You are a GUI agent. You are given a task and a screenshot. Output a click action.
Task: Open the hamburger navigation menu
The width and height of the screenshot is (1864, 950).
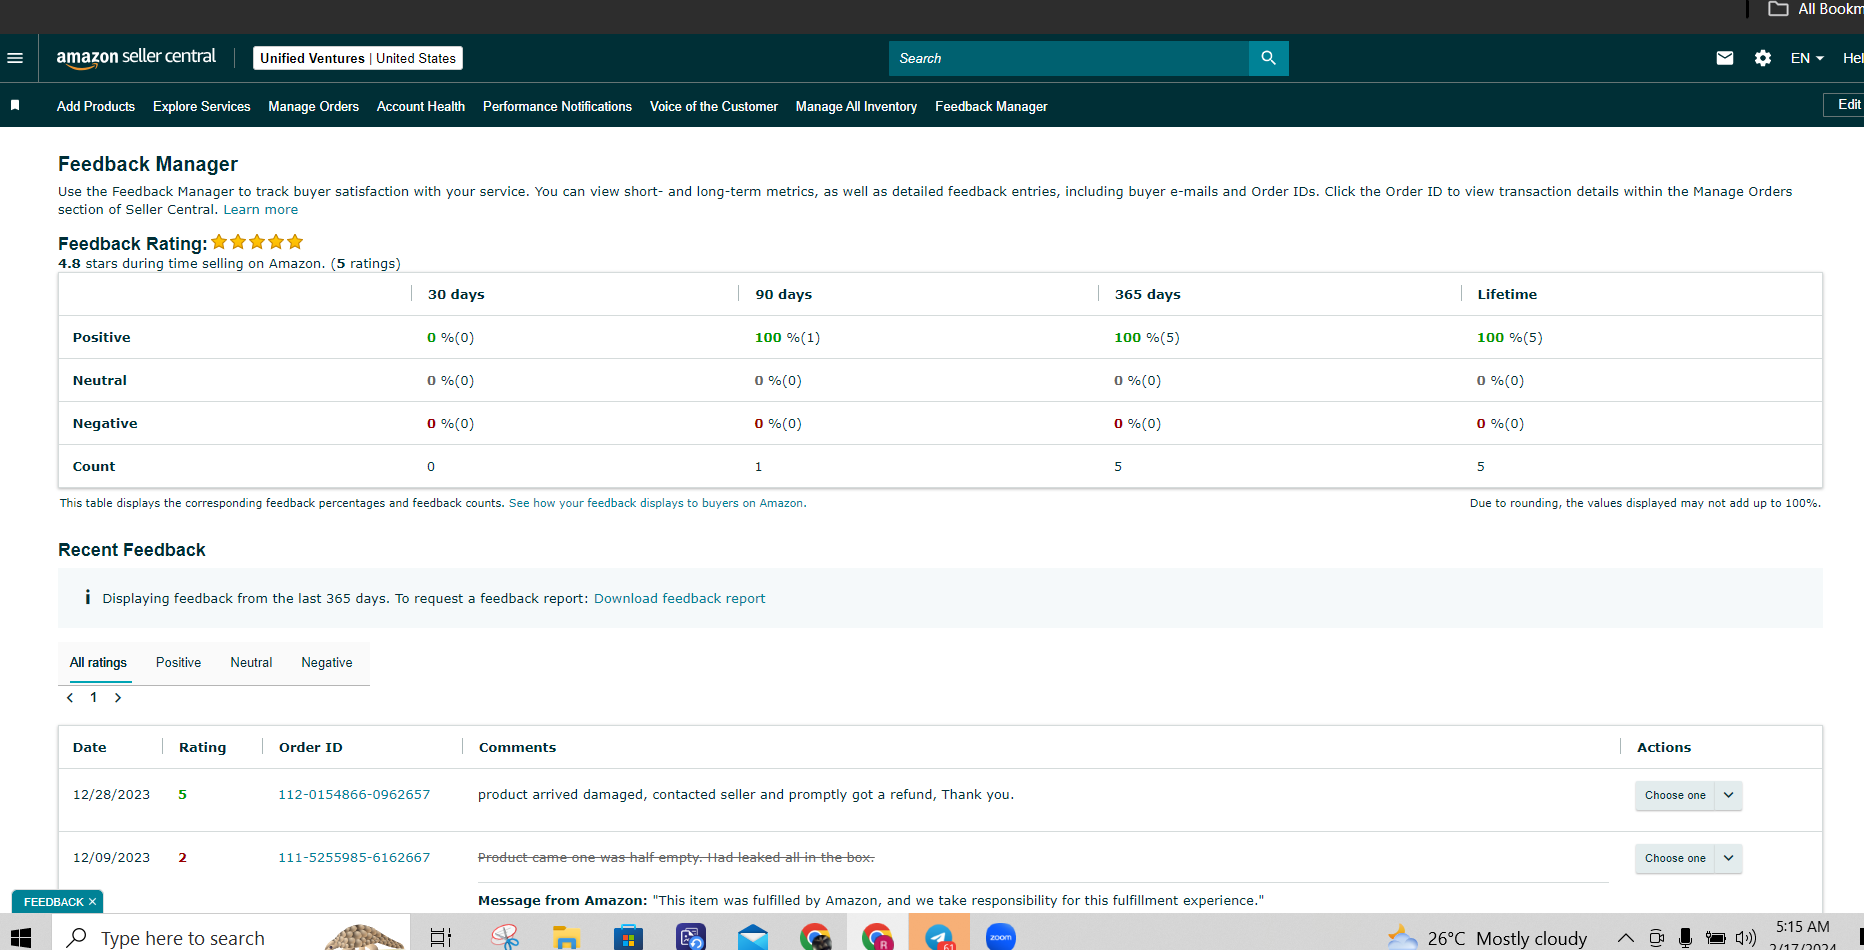pyautogui.click(x=15, y=58)
